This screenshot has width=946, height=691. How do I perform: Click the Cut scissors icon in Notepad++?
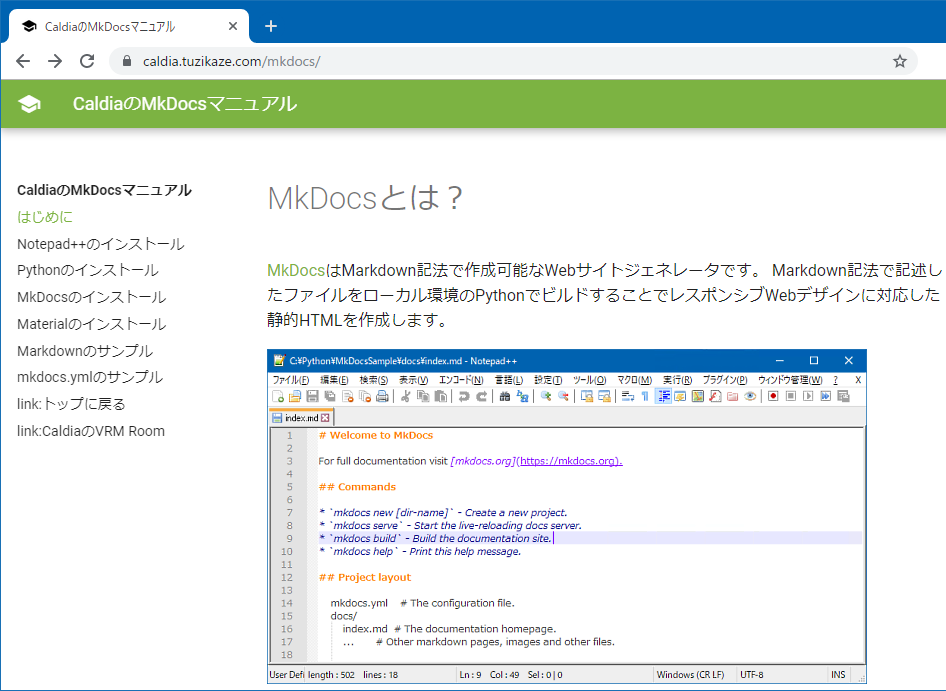tap(405, 396)
